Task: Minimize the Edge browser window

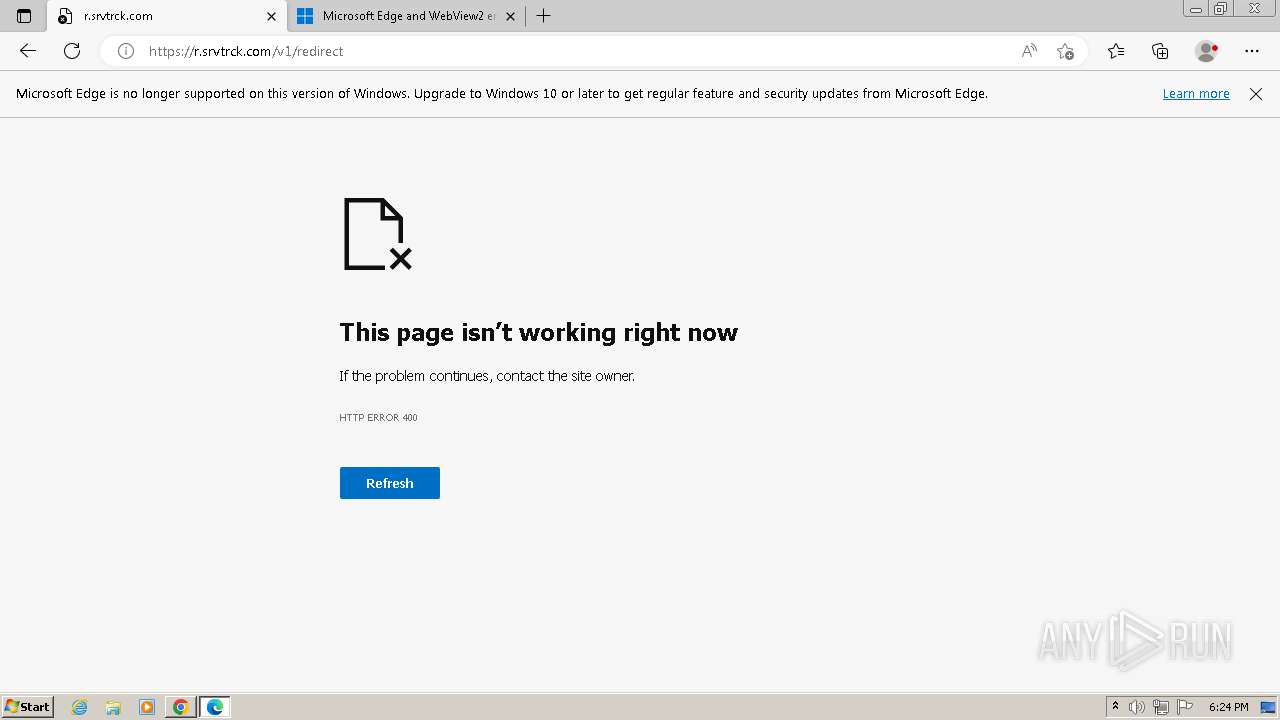Action: [1196, 9]
